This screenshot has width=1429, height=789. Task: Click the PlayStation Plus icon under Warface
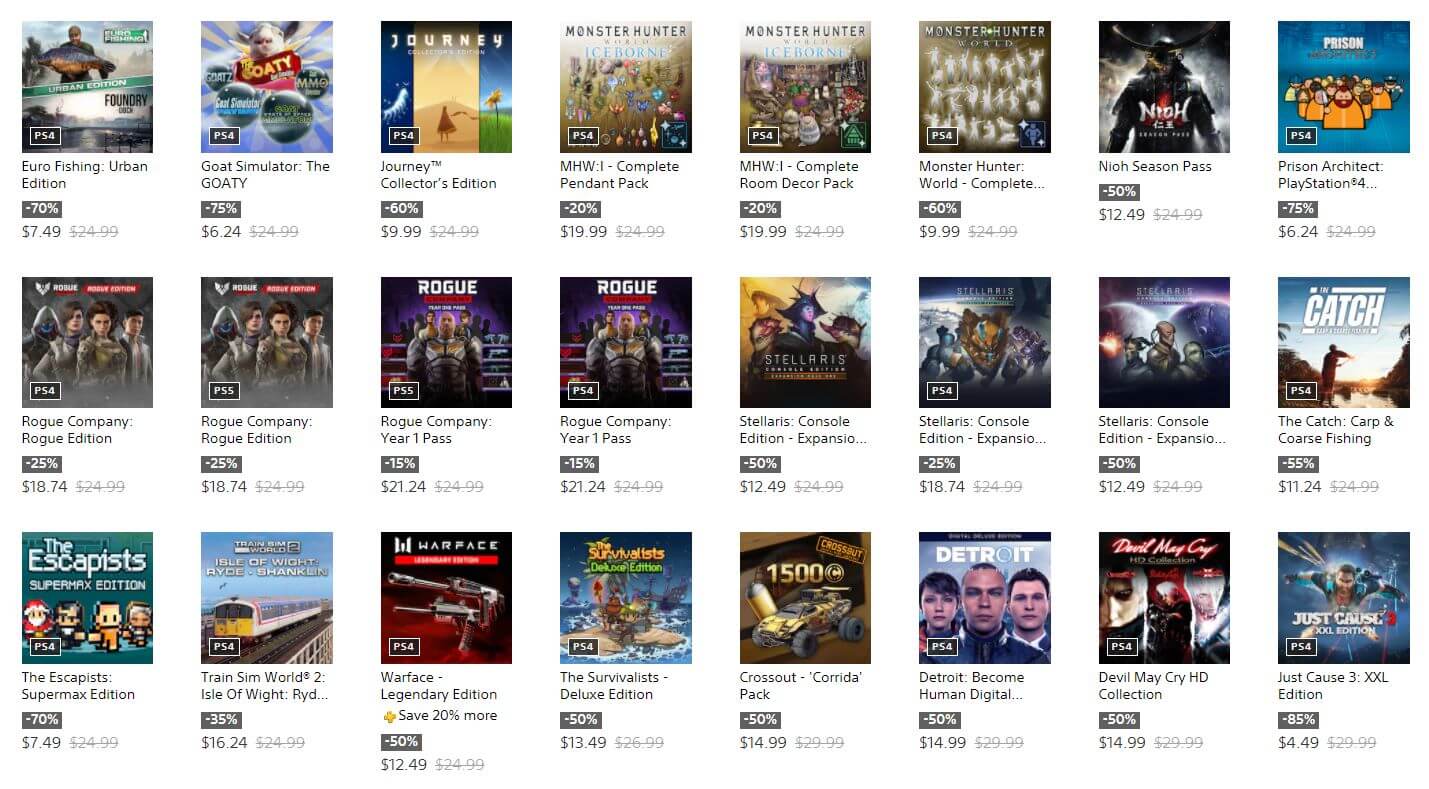coord(390,717)
